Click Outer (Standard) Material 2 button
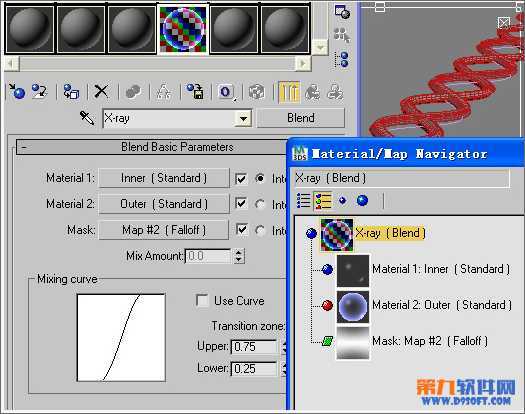Viewport: 525px width, 414px height. [x=164, y=204]
